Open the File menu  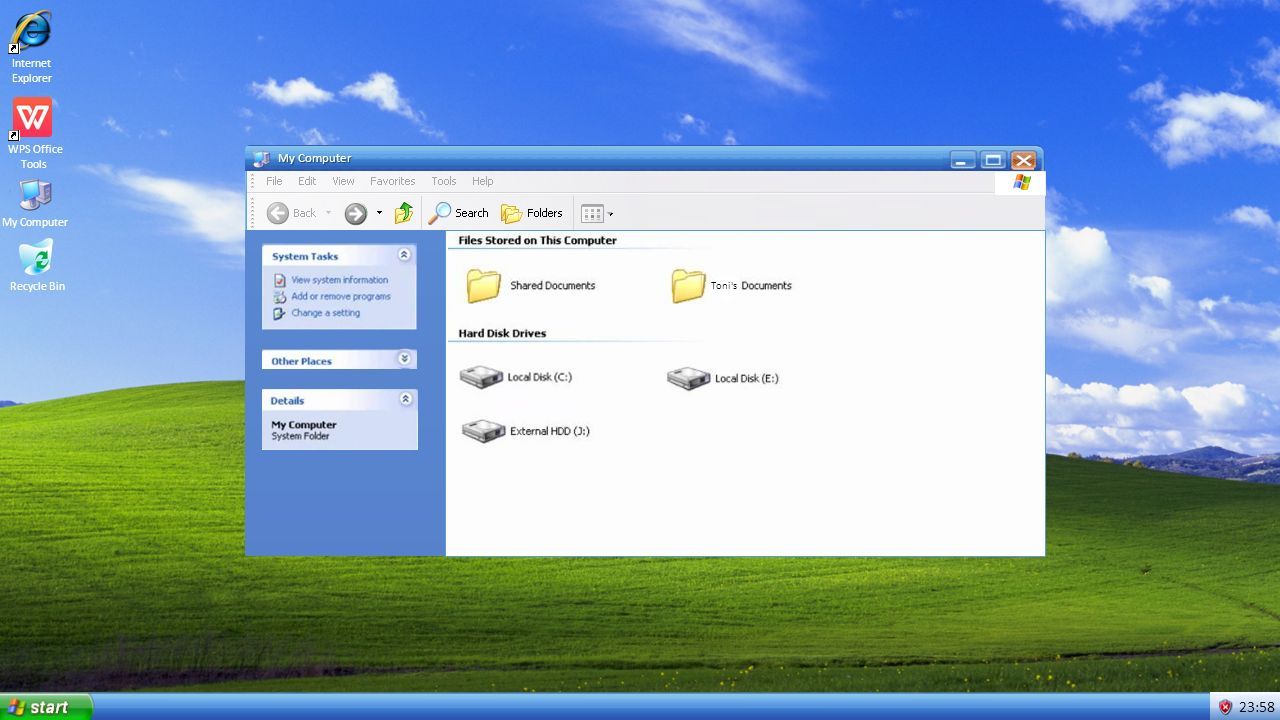274,181
